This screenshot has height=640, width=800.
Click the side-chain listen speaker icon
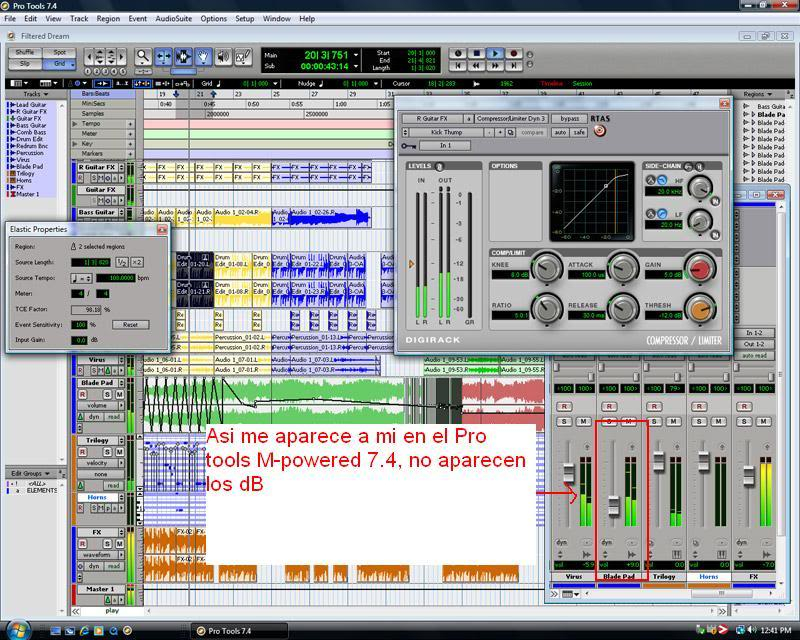click(x=699, y=166)
